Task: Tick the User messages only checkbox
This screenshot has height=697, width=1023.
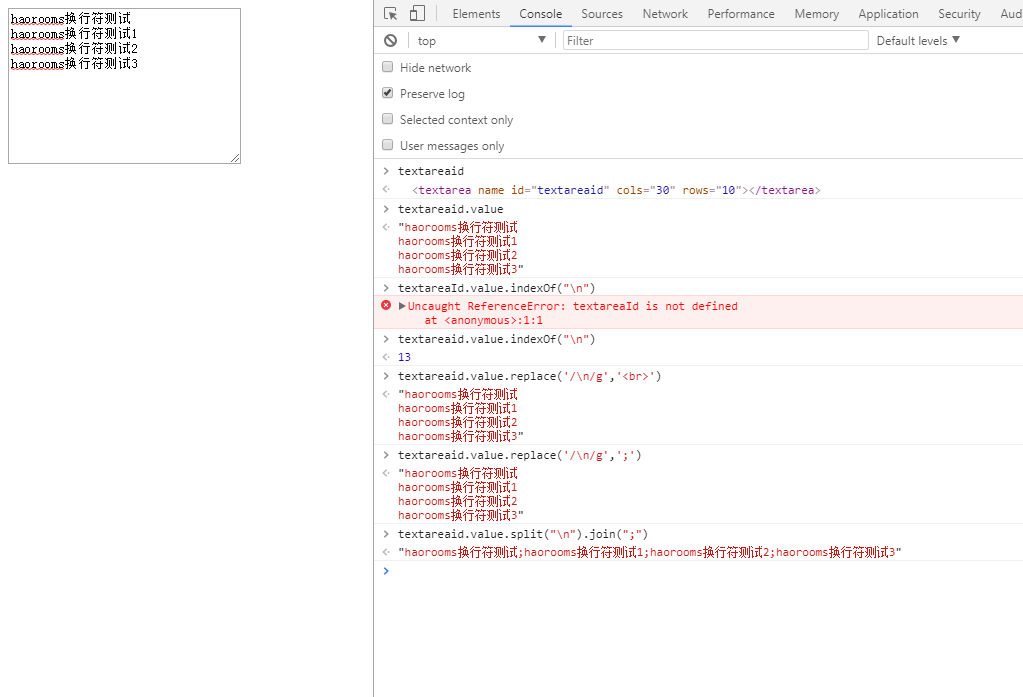Action: pos(388,145)
